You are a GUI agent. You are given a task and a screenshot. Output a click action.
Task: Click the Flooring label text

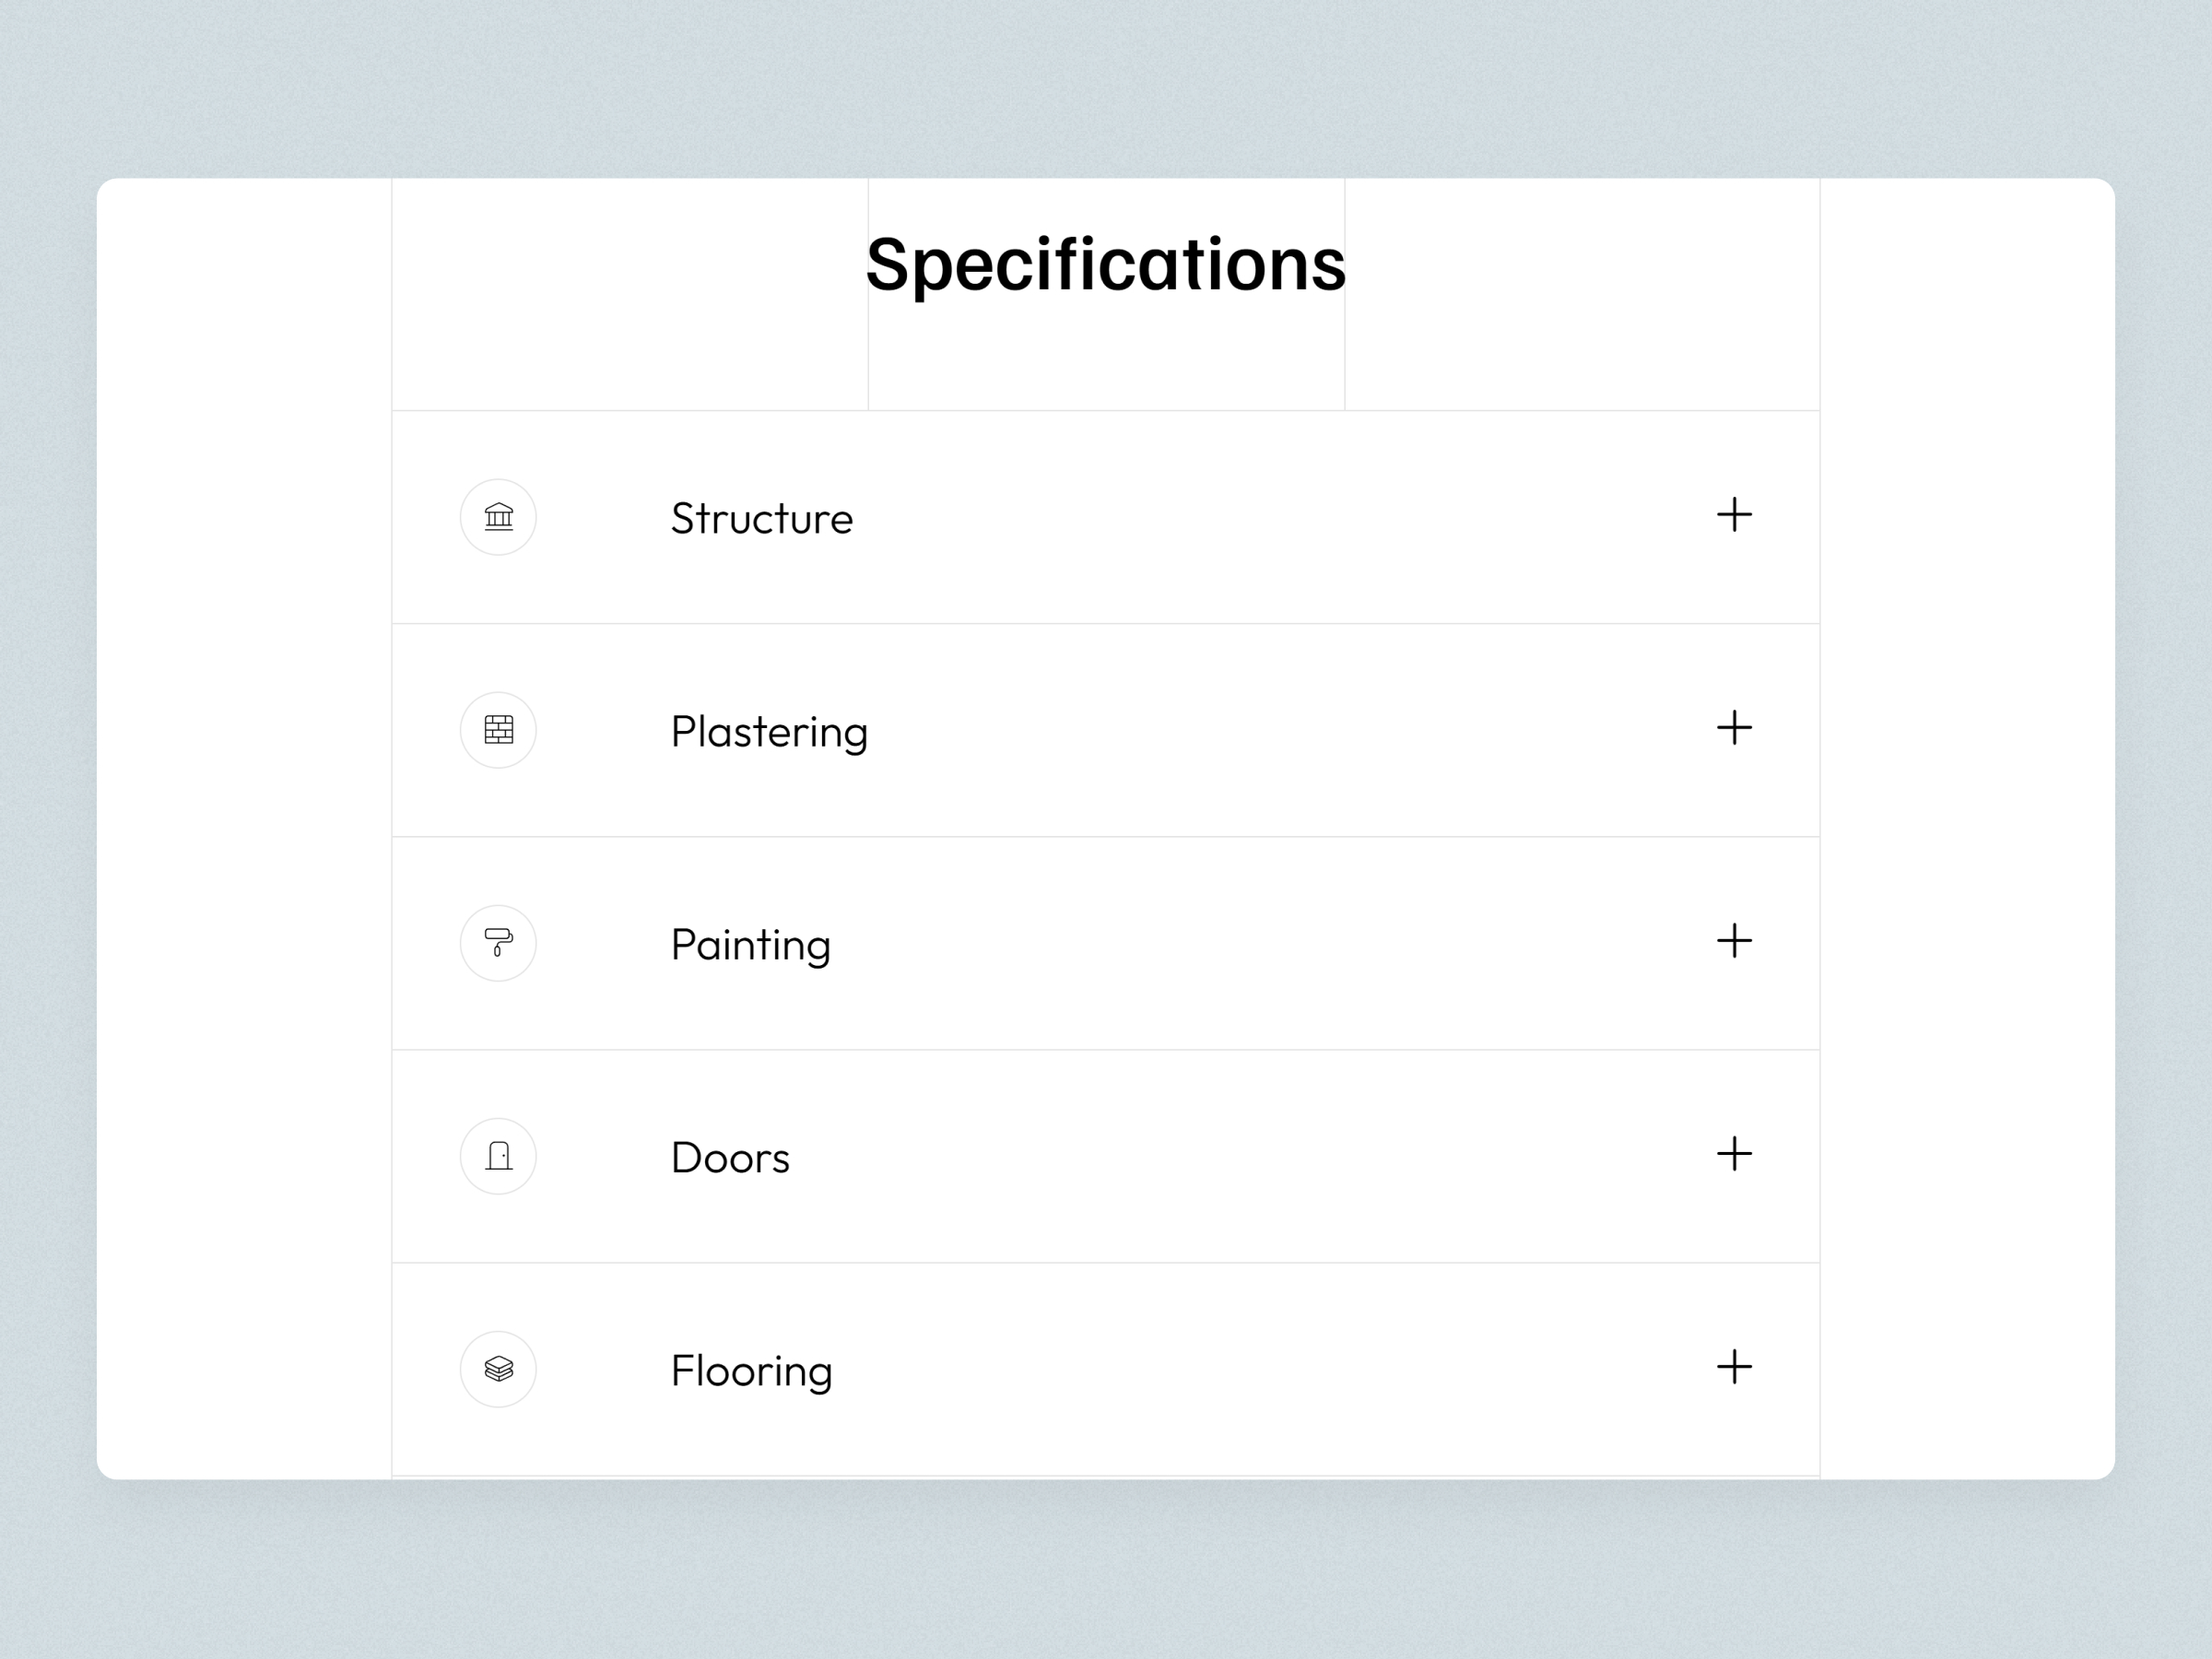tap(751, 1371)
